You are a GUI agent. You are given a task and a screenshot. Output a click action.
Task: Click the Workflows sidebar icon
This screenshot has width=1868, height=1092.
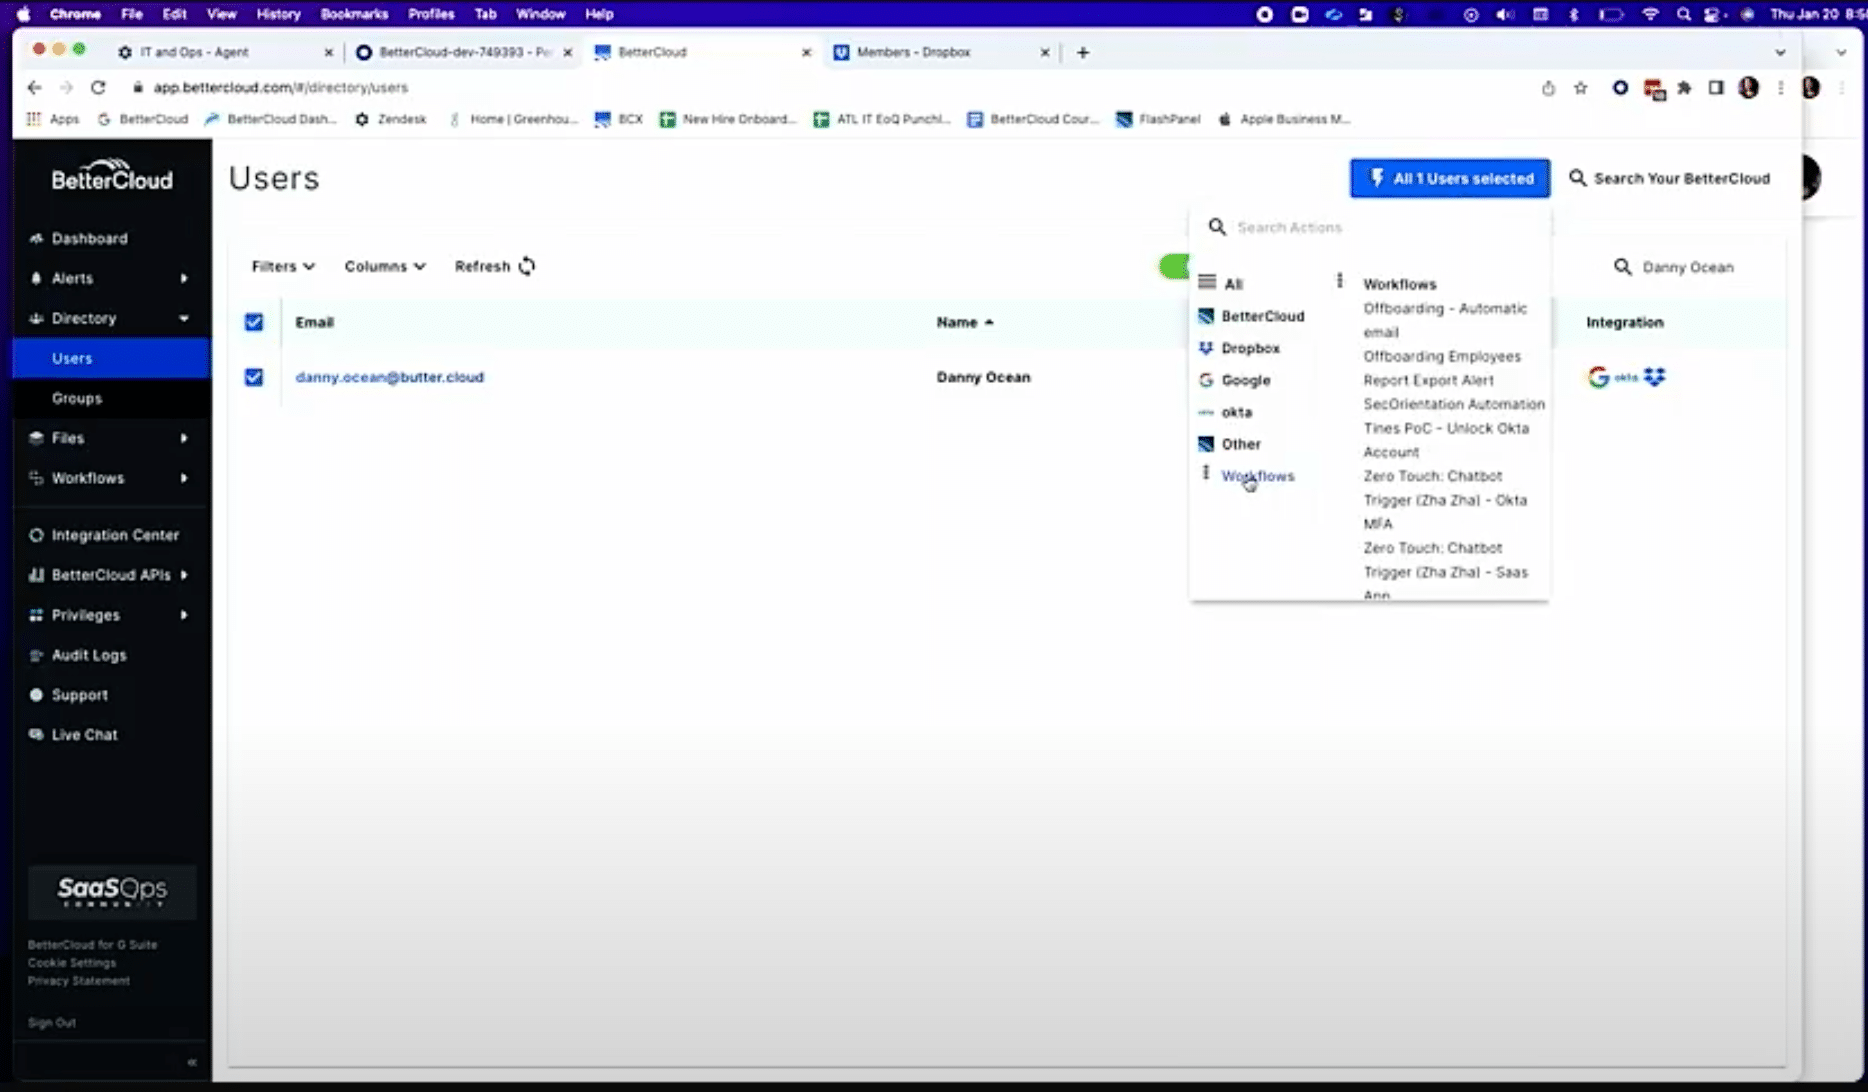tap(37, 478)
